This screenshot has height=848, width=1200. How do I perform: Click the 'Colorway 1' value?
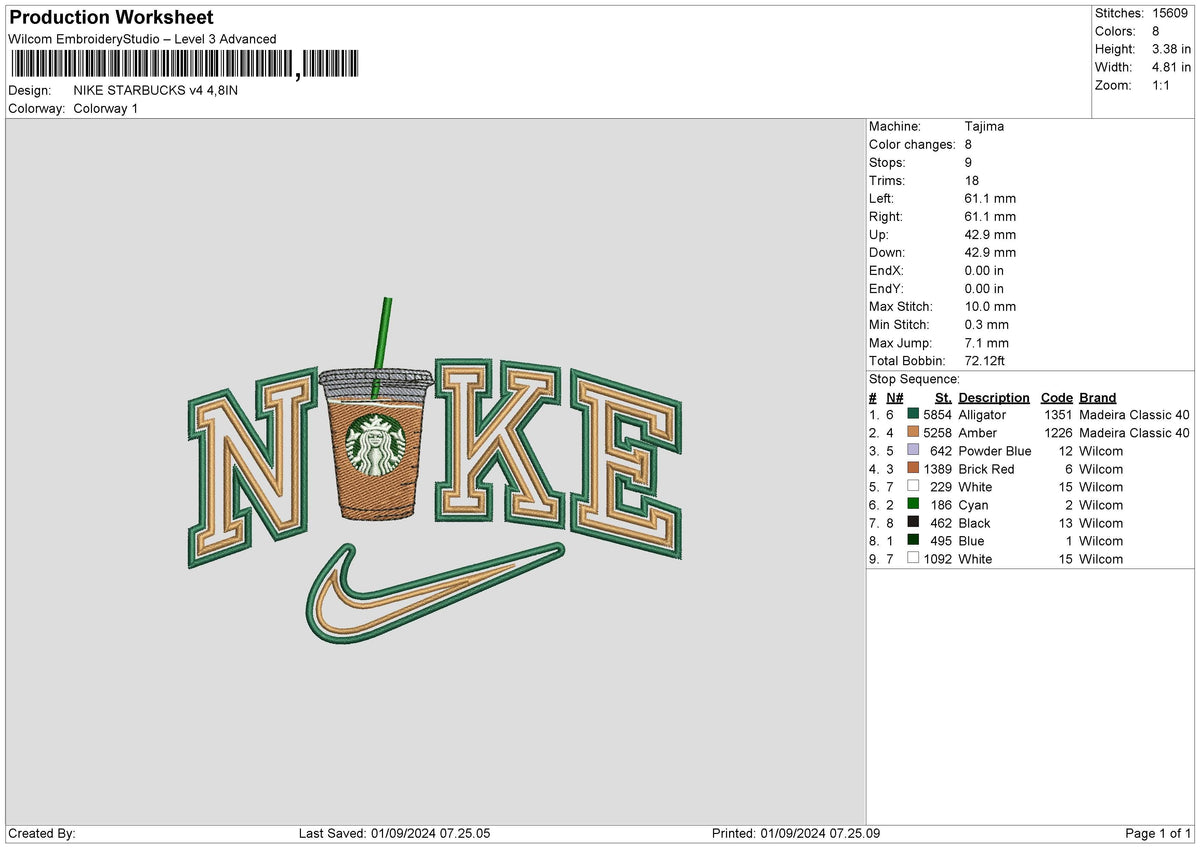[106, 108]
